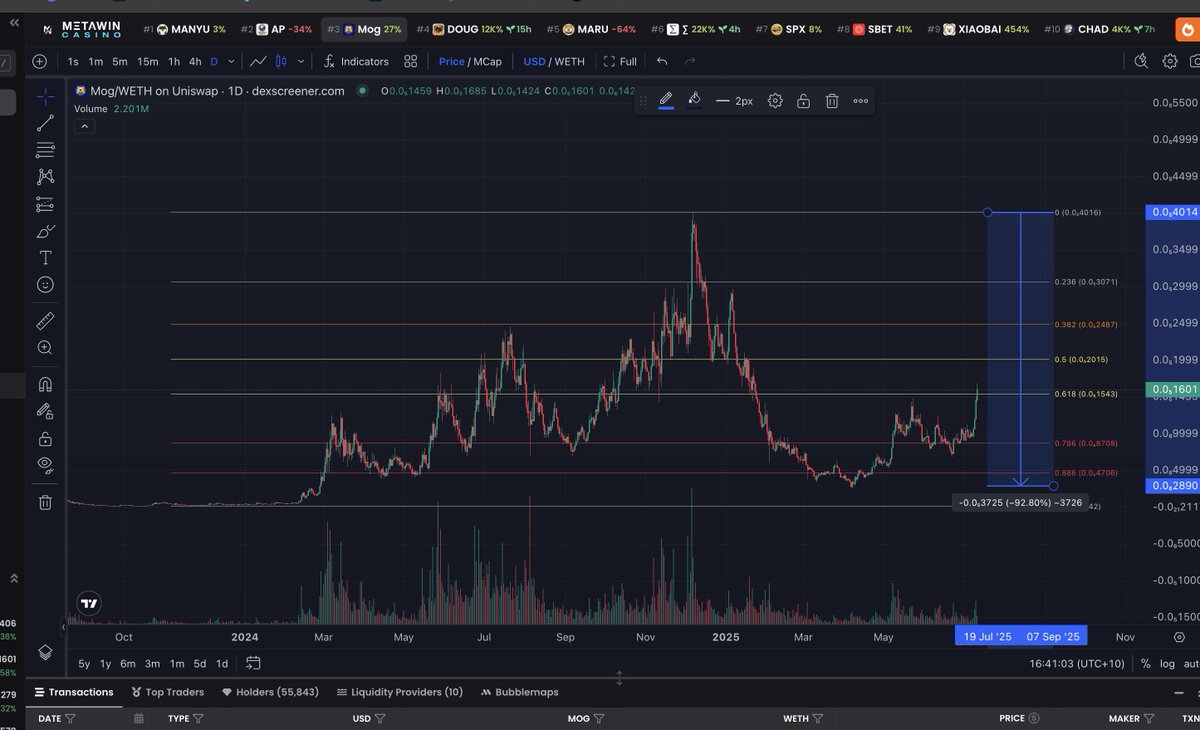Open the Top Traders tab
Image resolution: width=1200 pixels, height=730 pixels.
168,692
